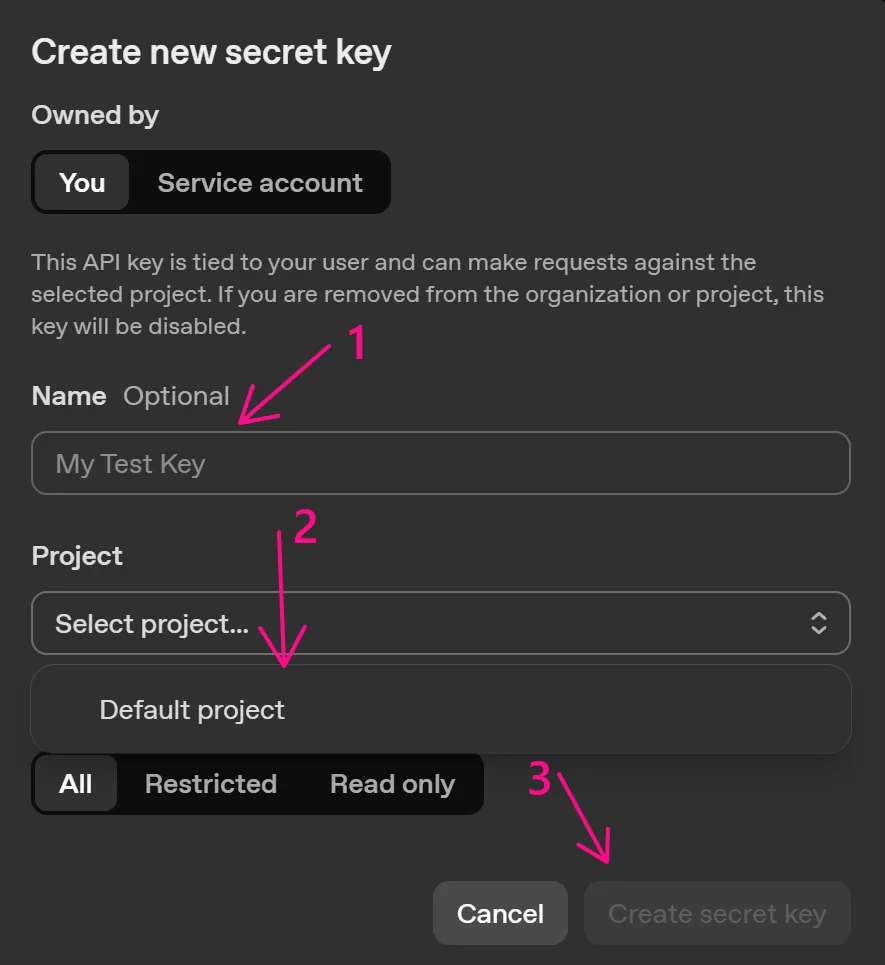
Task: Click the pink number 1 annotation
Action: tap(356, 344)
